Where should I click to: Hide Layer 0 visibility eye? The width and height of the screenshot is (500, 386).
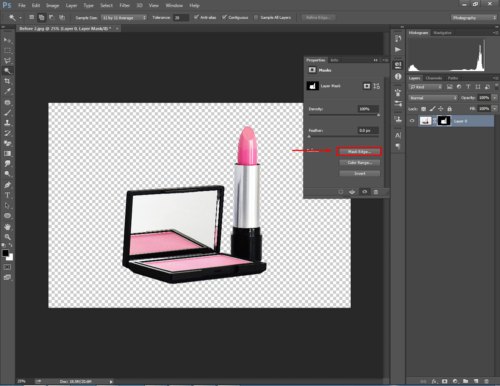click(412, 121)
